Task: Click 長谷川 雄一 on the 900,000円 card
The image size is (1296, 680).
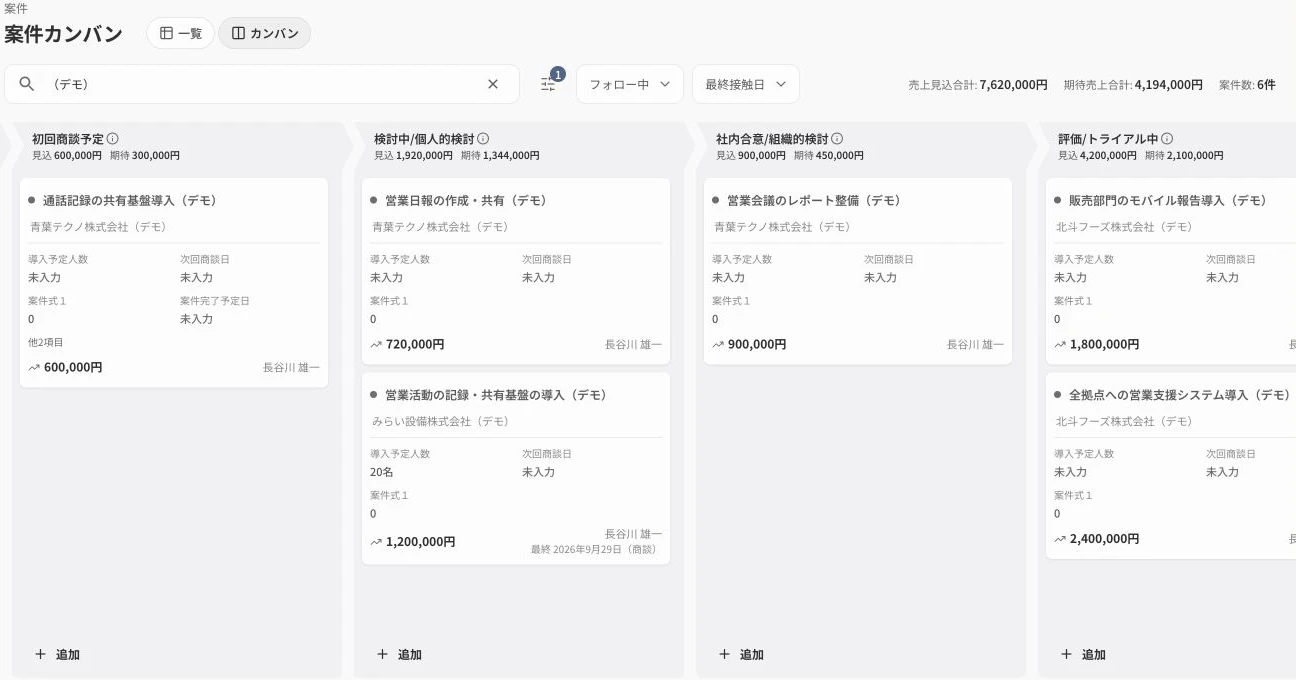Action: click(x=975, y=345)
